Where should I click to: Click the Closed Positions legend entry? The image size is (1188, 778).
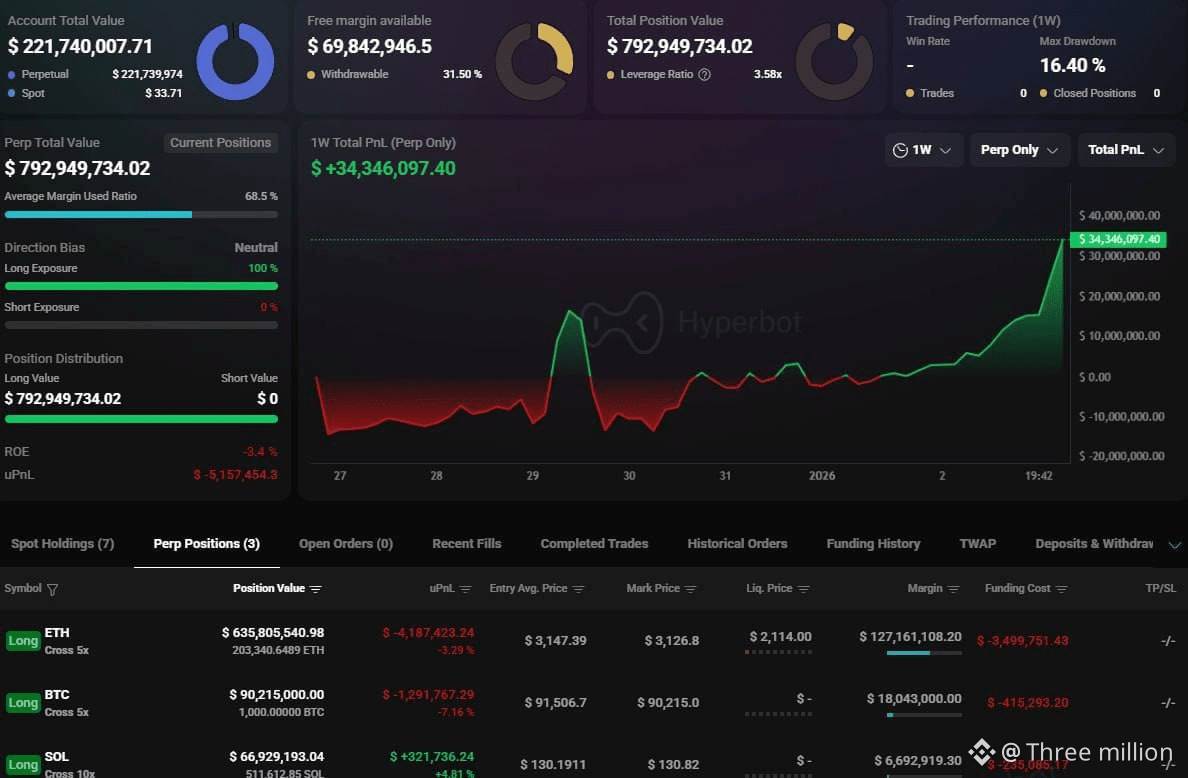[x=1100, y=93]
